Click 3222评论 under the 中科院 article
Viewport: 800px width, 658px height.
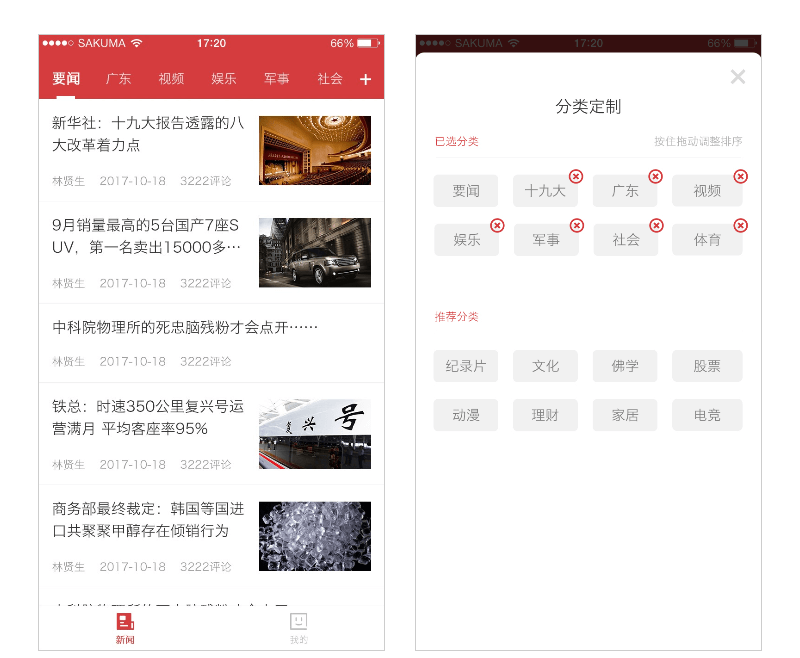[x=206, y=362]
